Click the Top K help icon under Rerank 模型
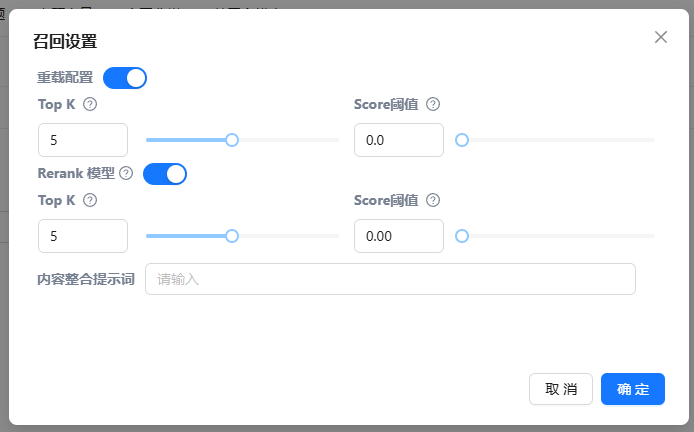 [90, 200]
